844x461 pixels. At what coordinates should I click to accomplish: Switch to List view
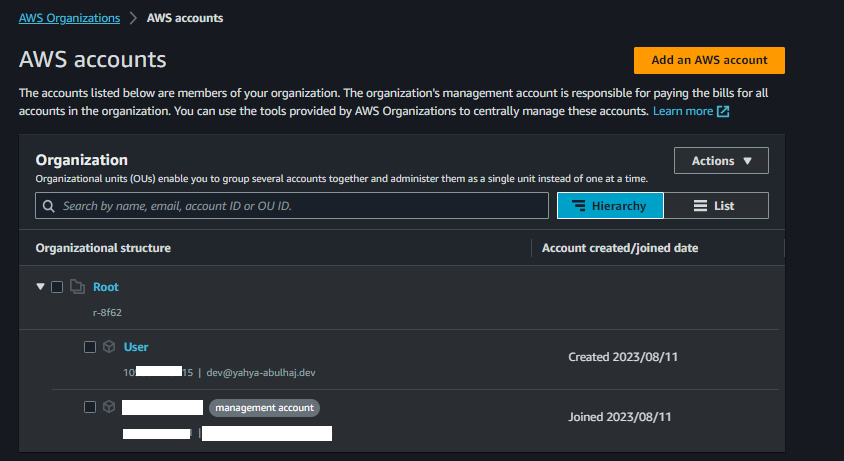(x=716, y=206)
